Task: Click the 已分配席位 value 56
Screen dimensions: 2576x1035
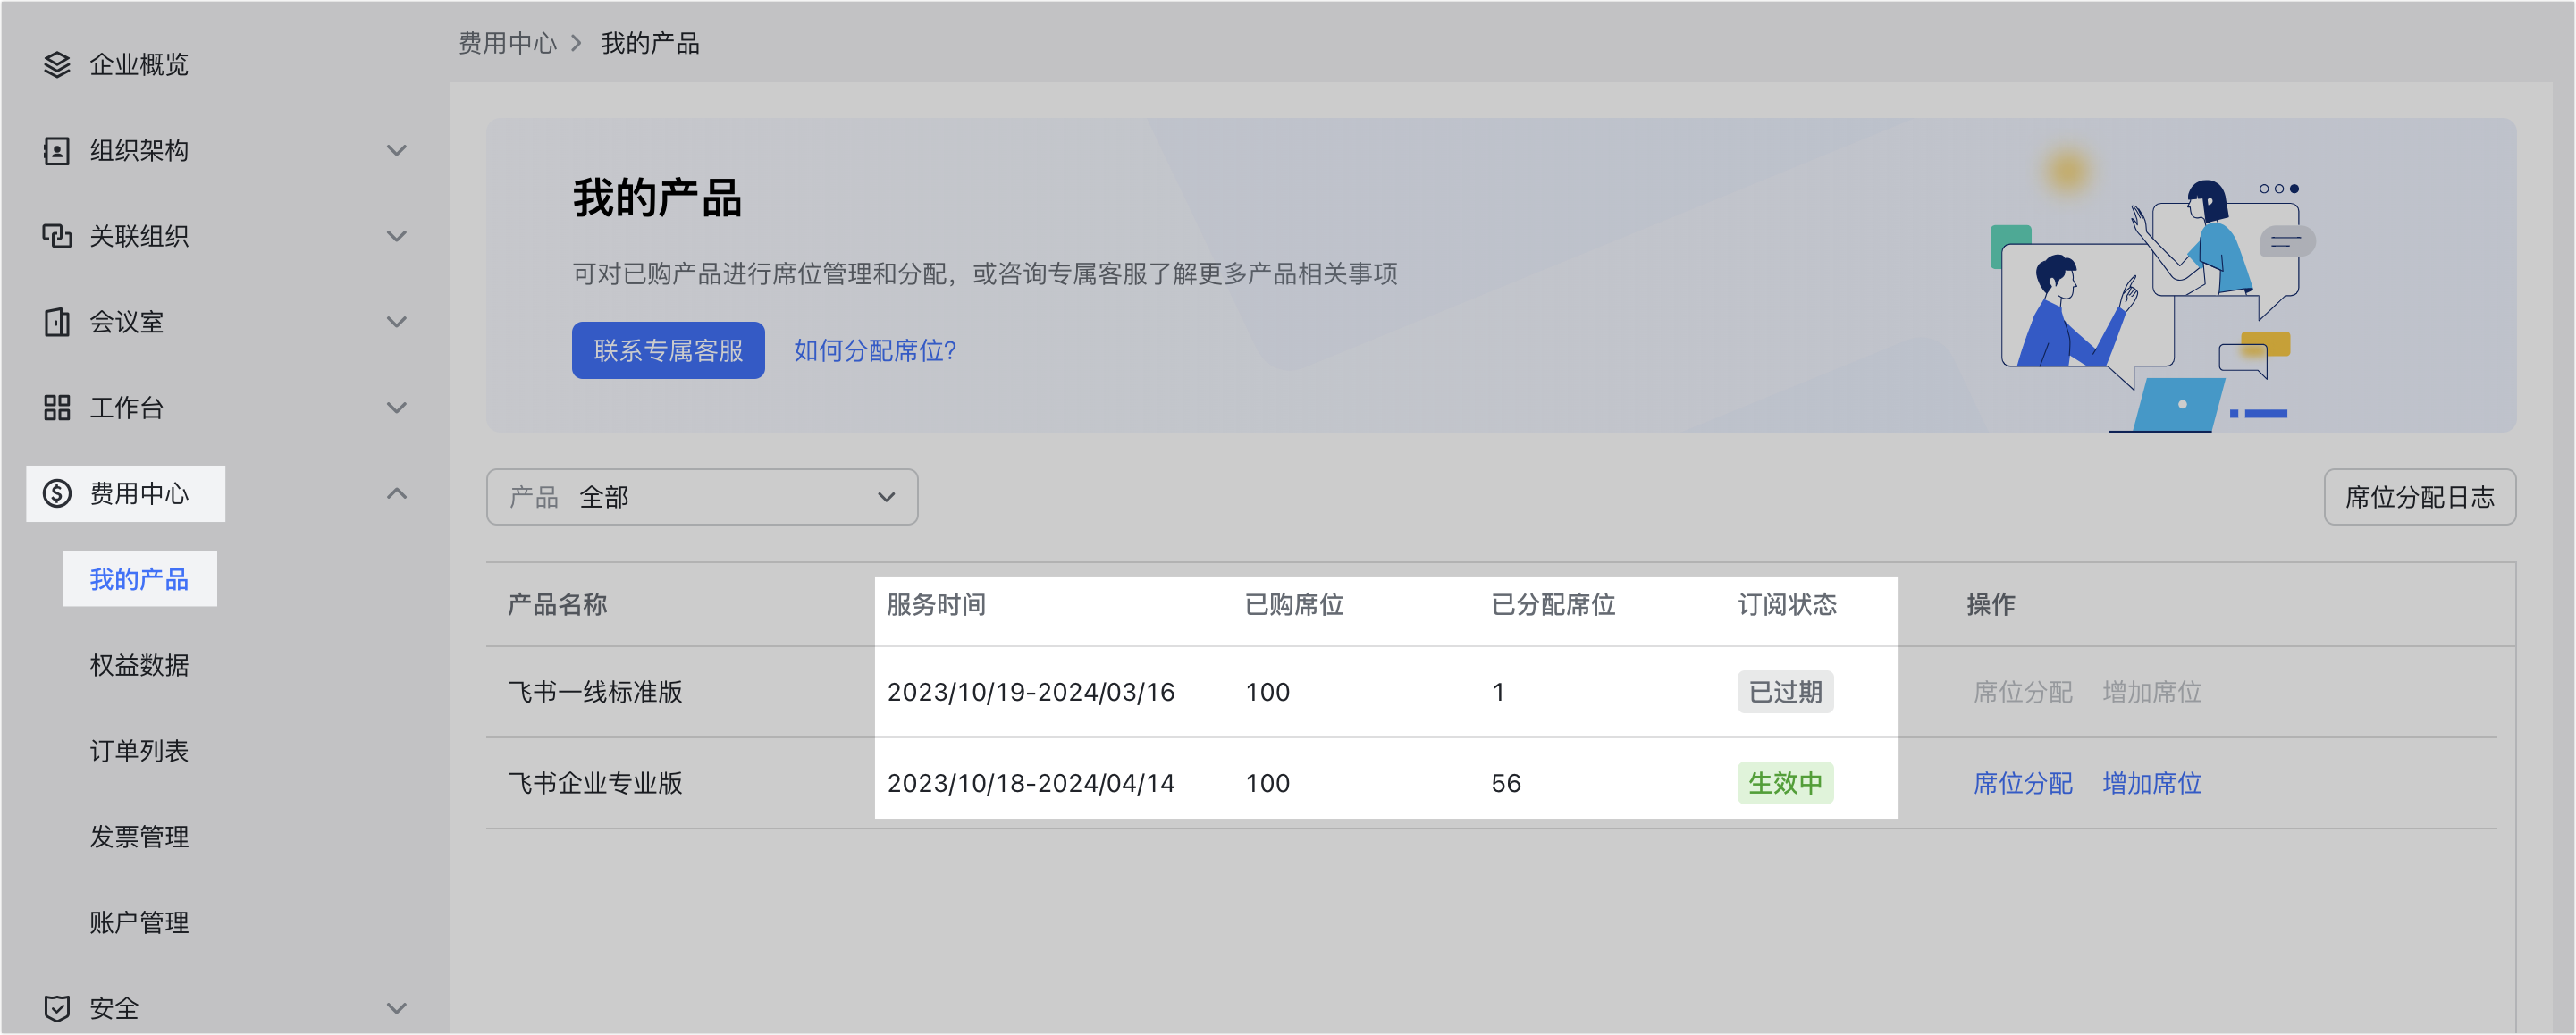Action: (1506, 783)
